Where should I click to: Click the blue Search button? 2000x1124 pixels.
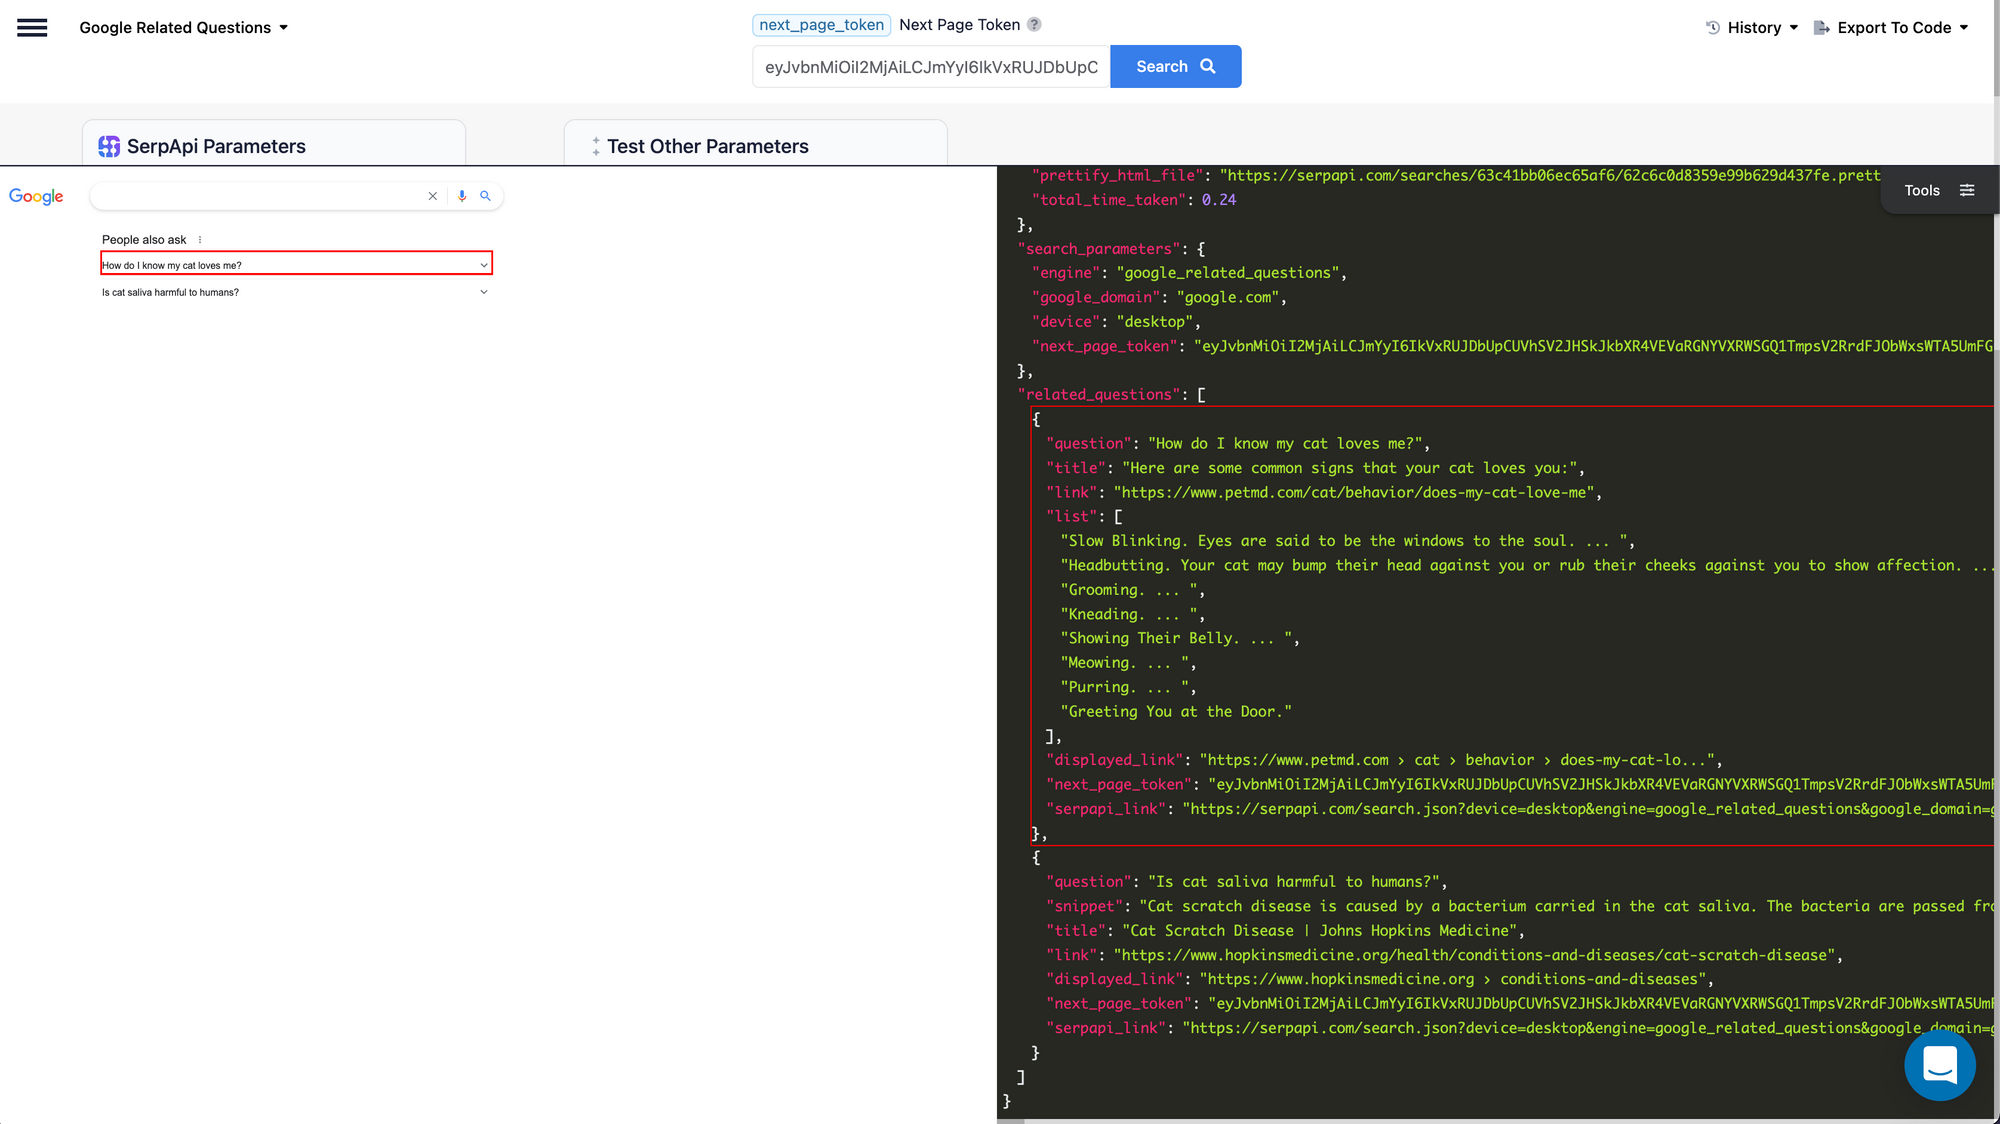tap(1175, 67)
